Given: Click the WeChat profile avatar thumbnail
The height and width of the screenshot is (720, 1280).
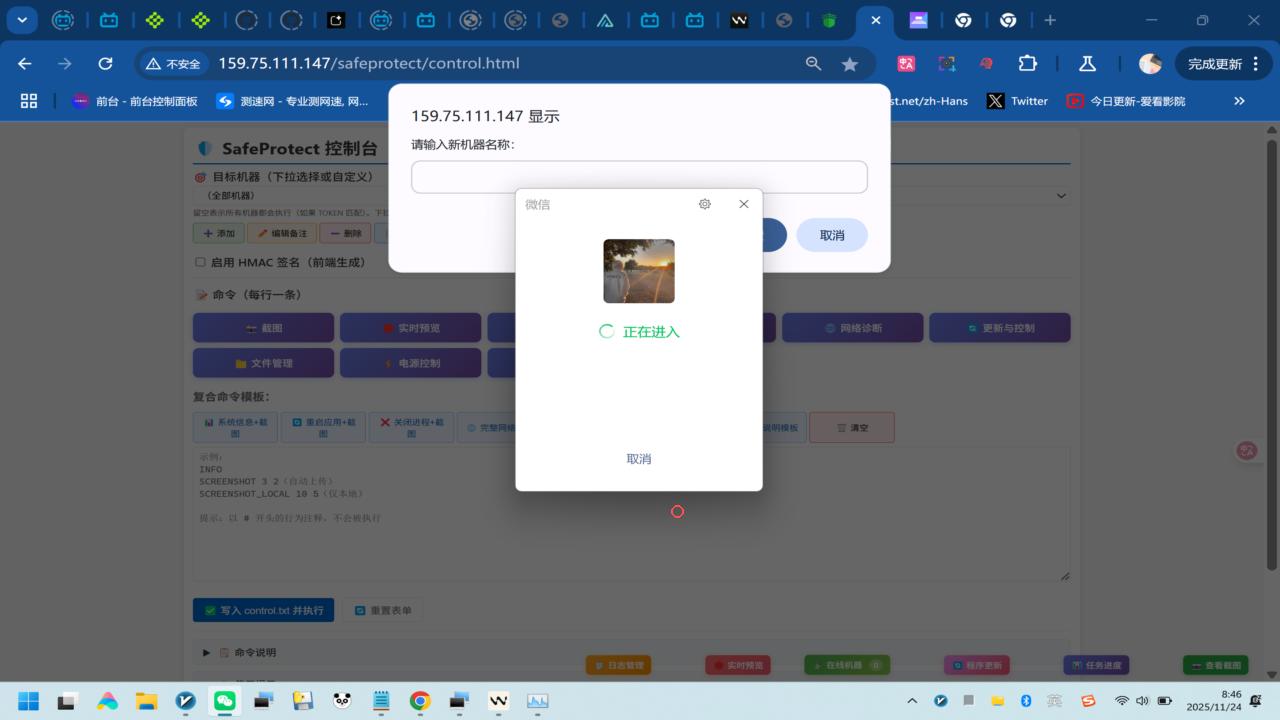Looking at the screenshot, I should [639, 271].
